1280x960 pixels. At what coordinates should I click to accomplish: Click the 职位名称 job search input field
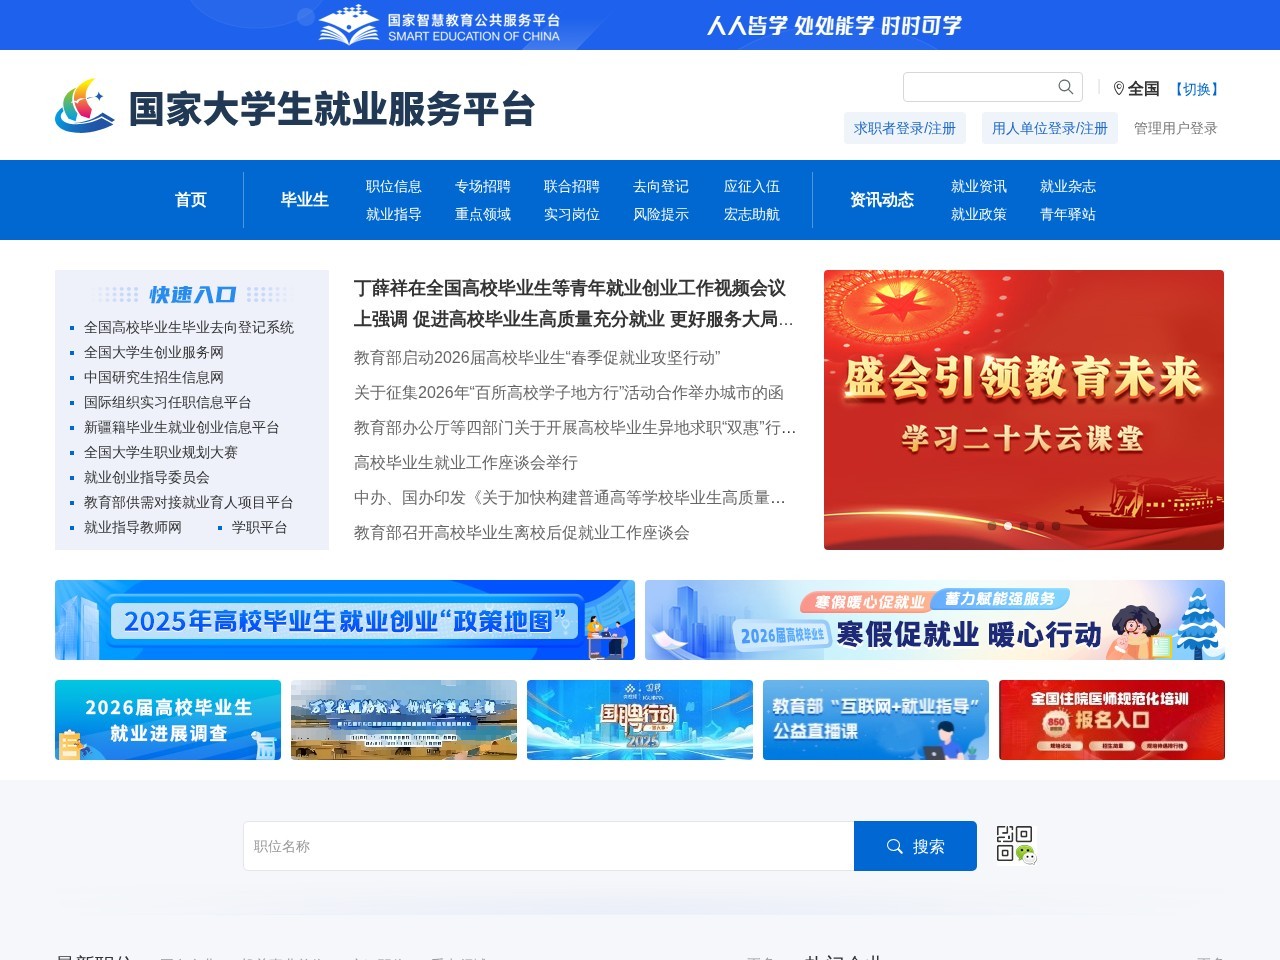[x=548, y=846]
